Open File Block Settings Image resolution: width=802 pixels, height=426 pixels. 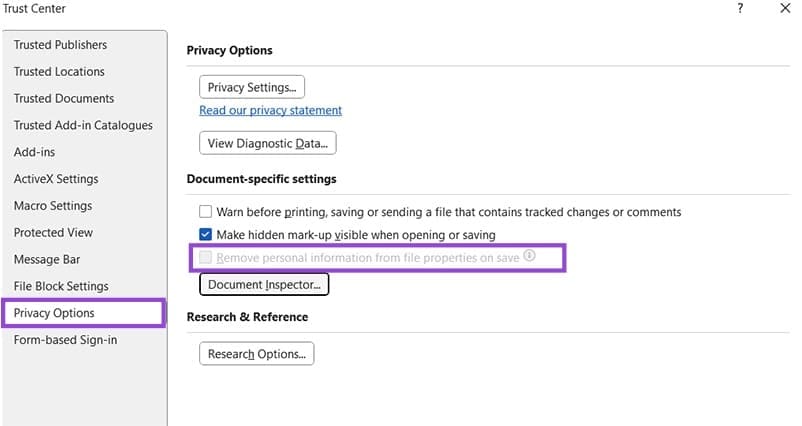pyautogui.click(x=61, y=287)
